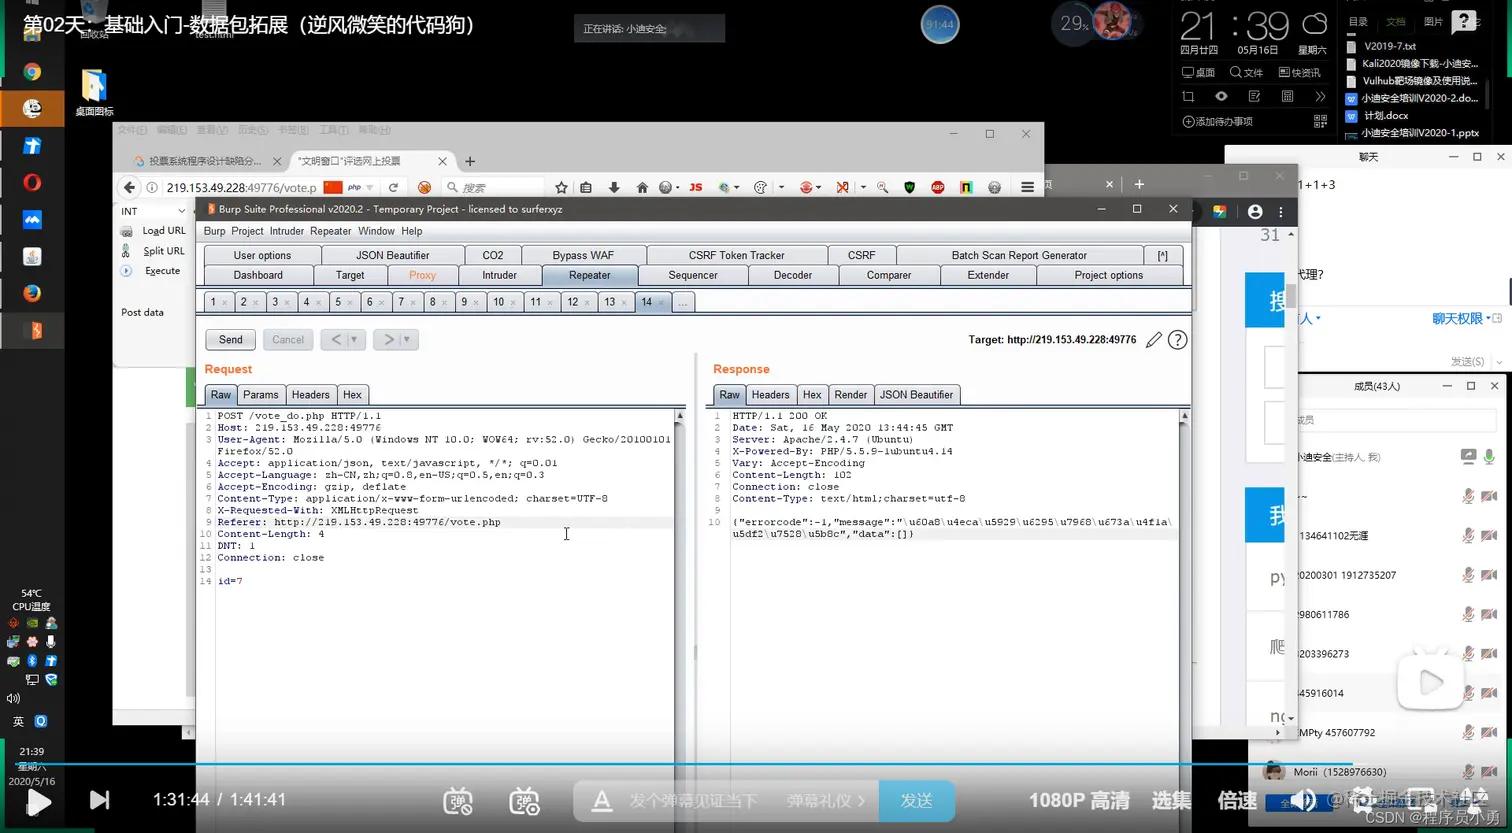Show request Hex view tab
Screen dimensions: 1512x833
(x=352, y=395)
